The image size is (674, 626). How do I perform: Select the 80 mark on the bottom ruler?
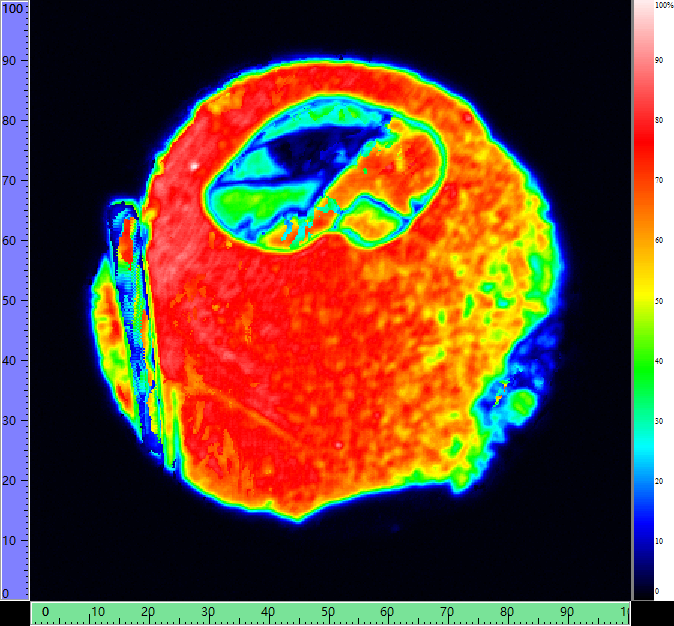[507, 612]
